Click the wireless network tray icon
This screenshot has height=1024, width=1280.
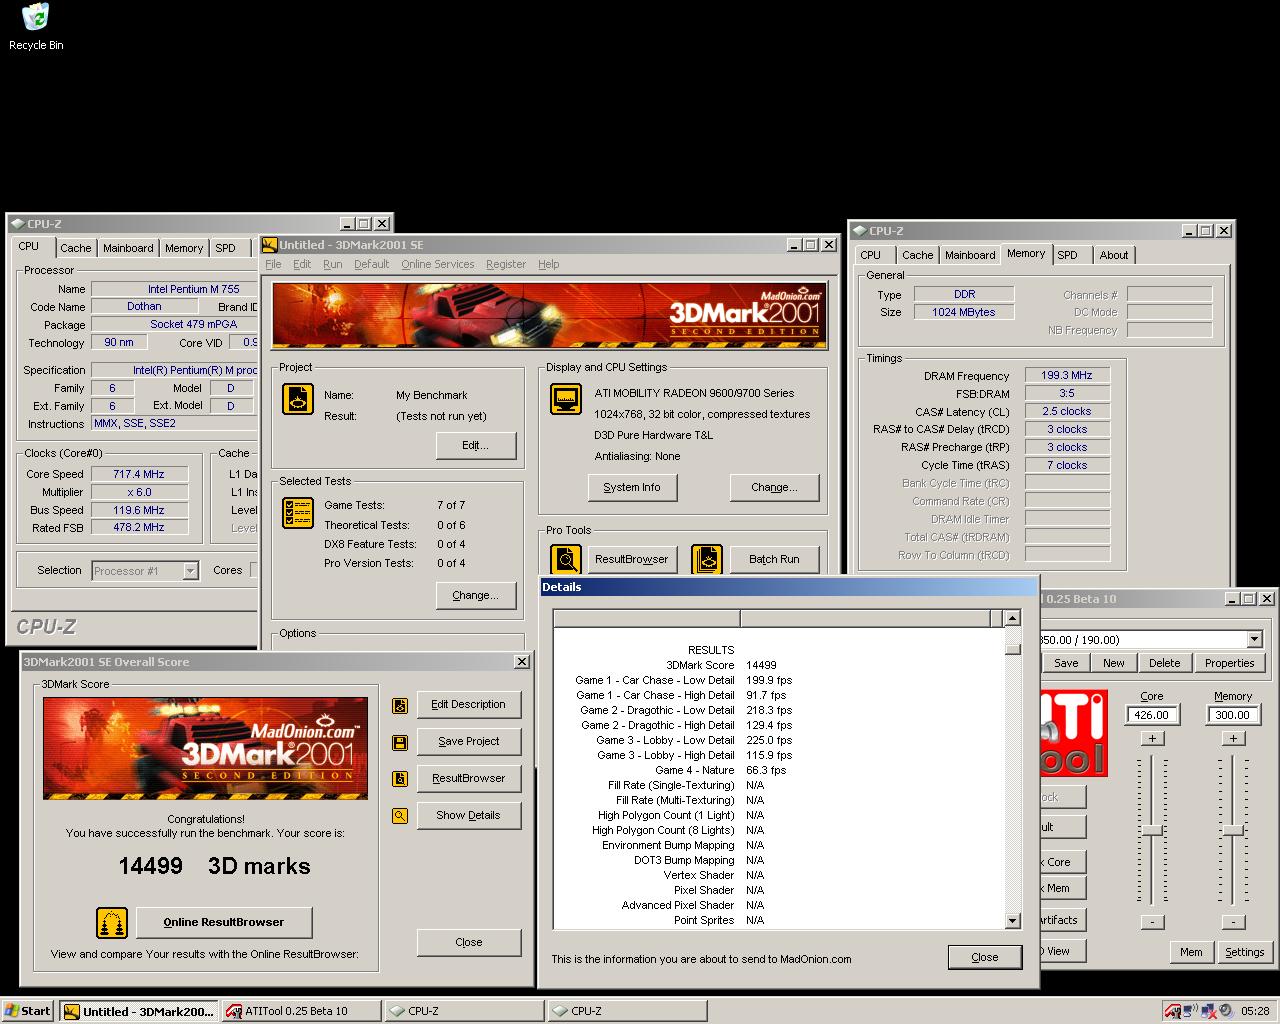point(1191,1011)
